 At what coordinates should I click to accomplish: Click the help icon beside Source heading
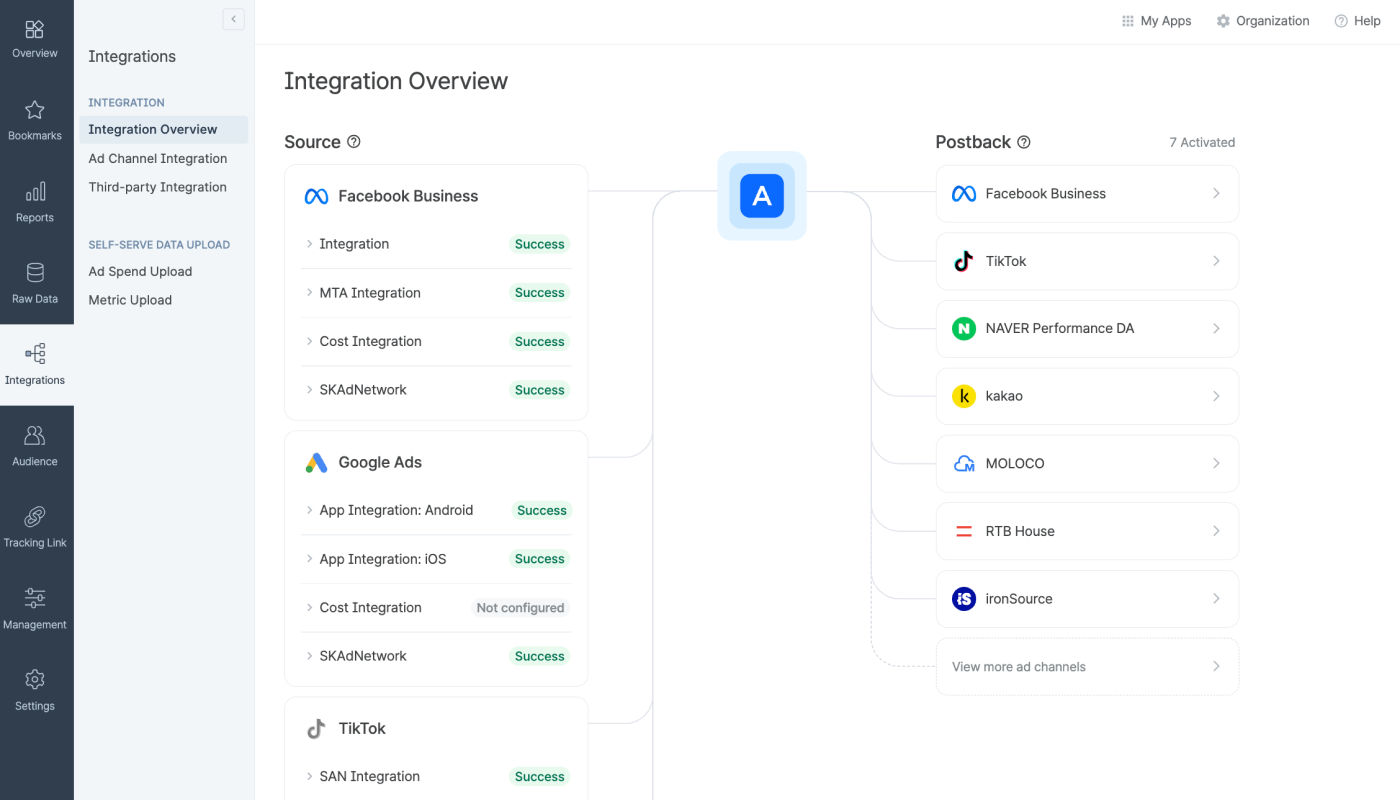tap(353, 142)
